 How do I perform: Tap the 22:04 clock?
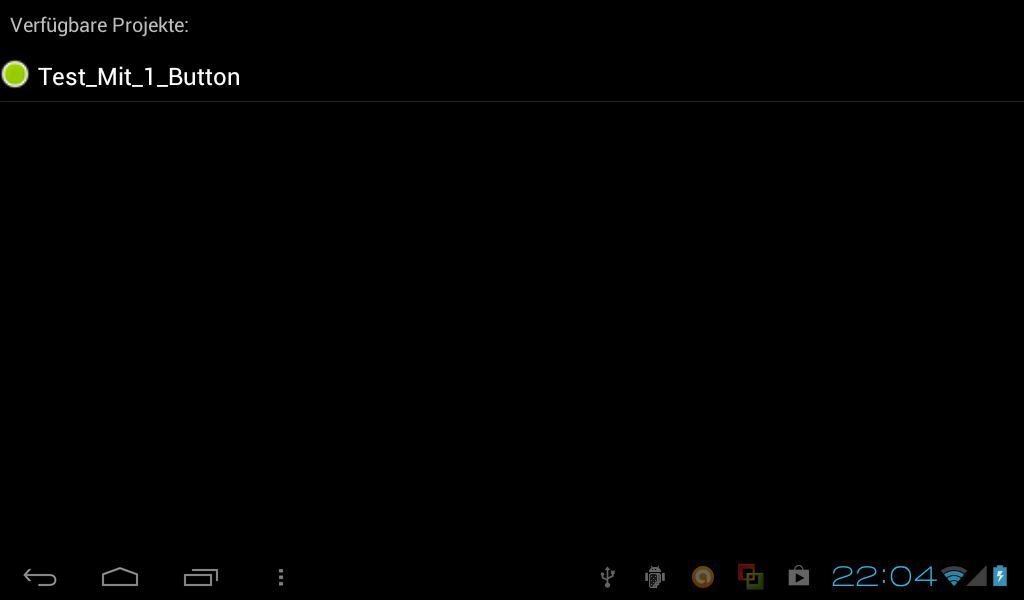(x=884, y=576)
